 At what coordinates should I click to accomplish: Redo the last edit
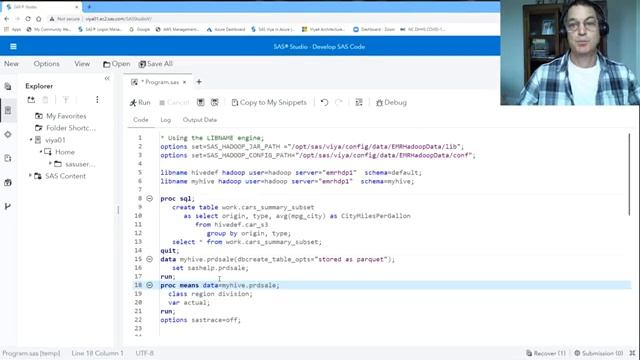point(338,102)
